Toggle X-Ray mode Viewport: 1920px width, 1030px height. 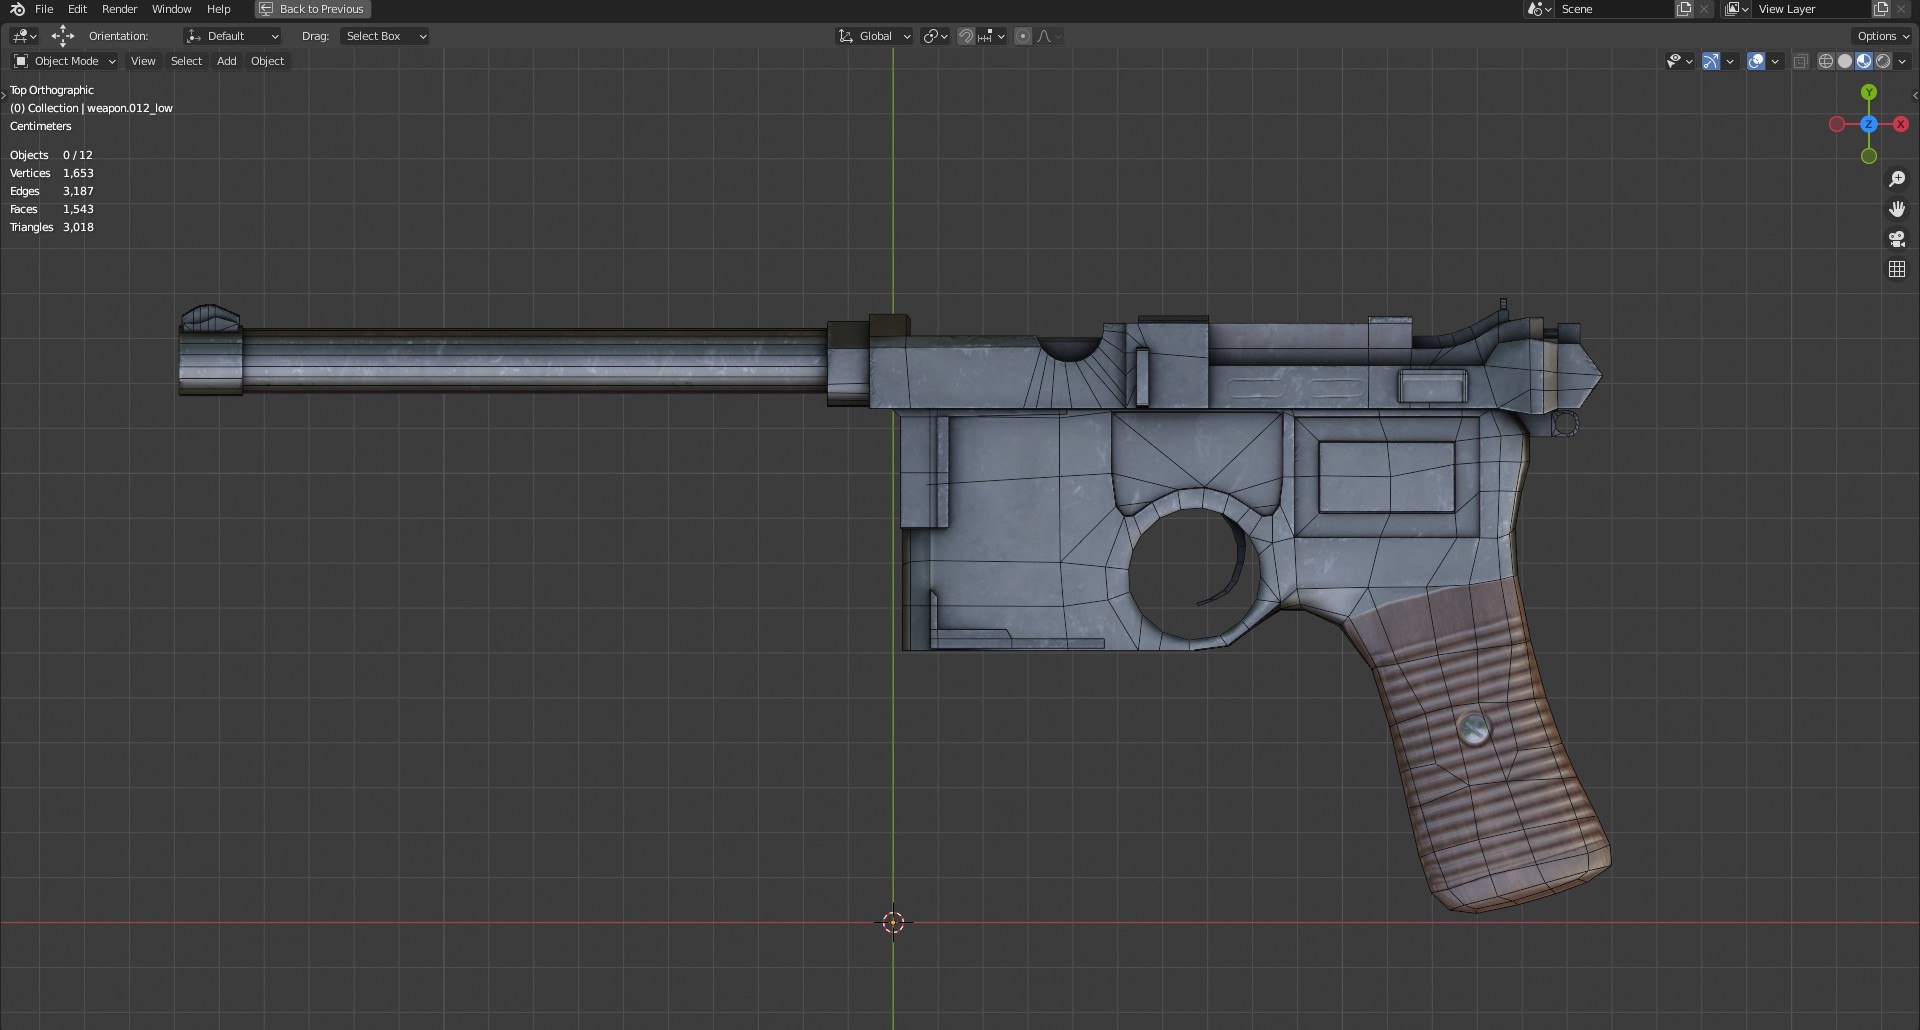pyautogui.click(x=1800, y=61)
